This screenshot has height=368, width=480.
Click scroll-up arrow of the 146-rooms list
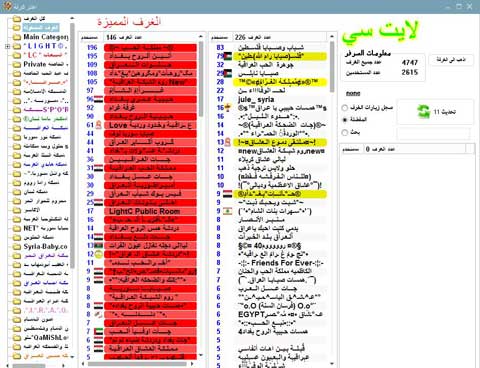pos(201,37)
